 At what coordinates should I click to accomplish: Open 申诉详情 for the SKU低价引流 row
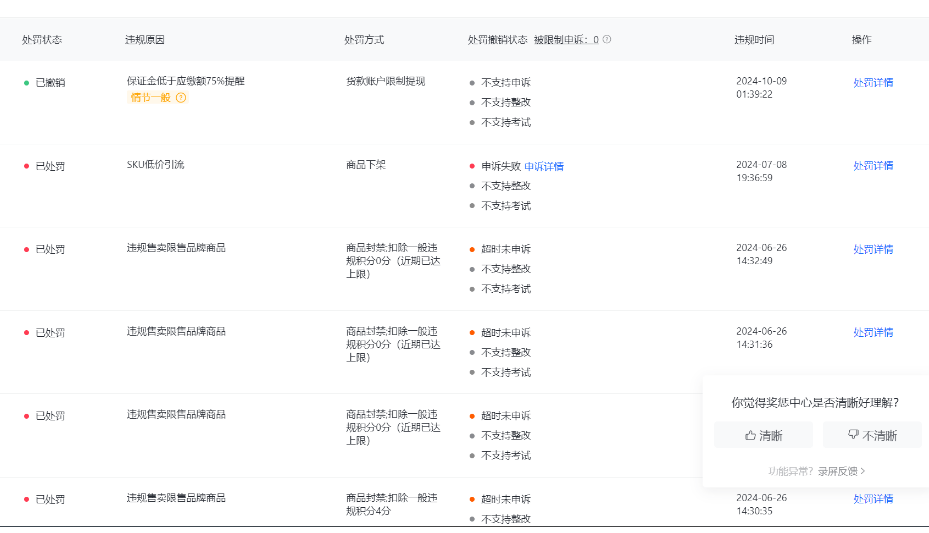tap(544, 166)
